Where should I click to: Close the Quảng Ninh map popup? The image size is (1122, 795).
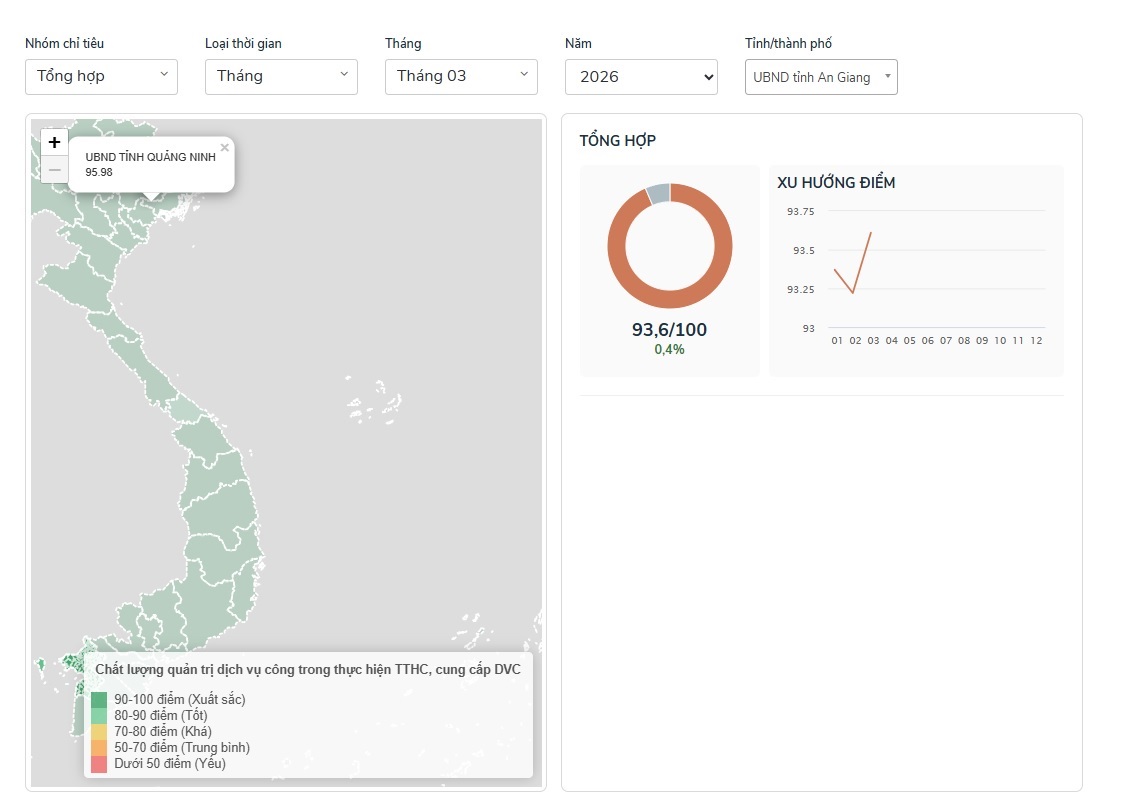pyautogui.click(x=225, y=147)
